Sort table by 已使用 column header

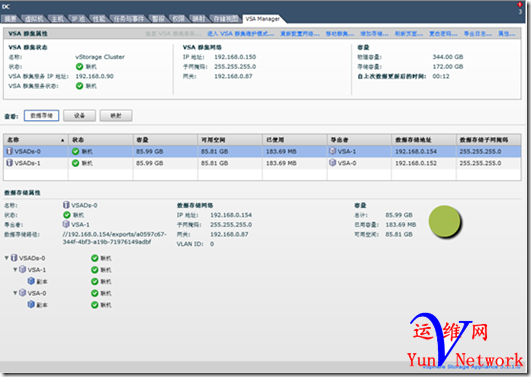tap(295, 140)
